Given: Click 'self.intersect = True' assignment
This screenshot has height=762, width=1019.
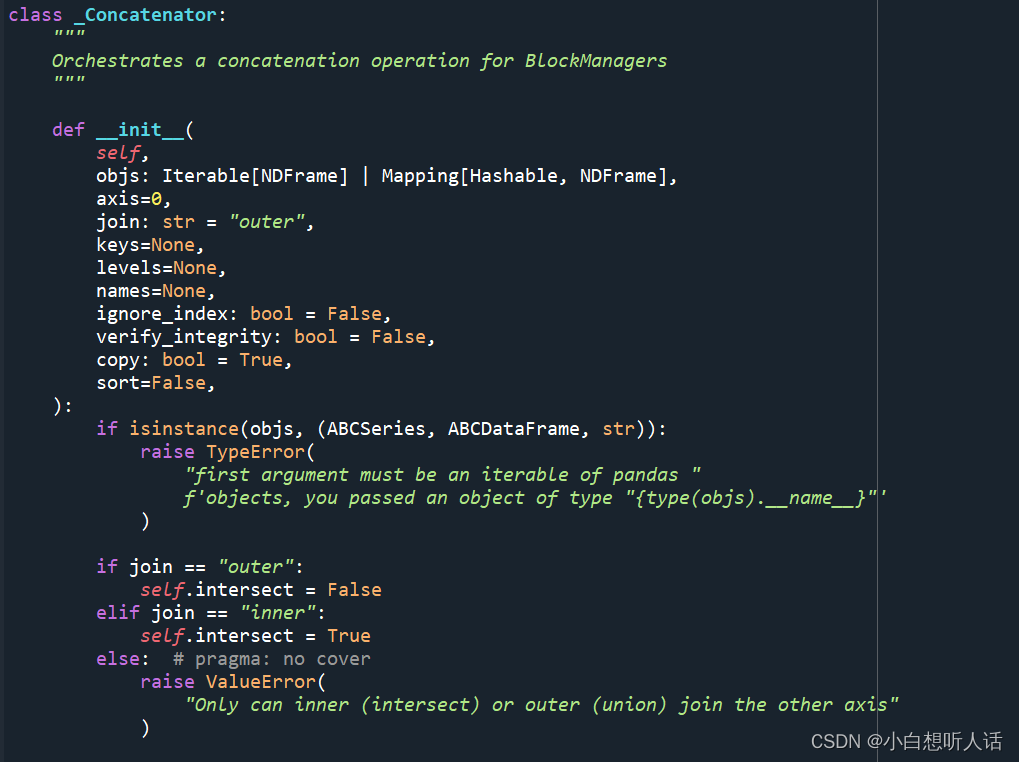Looking at the screenshot, I should click(255, 636).
